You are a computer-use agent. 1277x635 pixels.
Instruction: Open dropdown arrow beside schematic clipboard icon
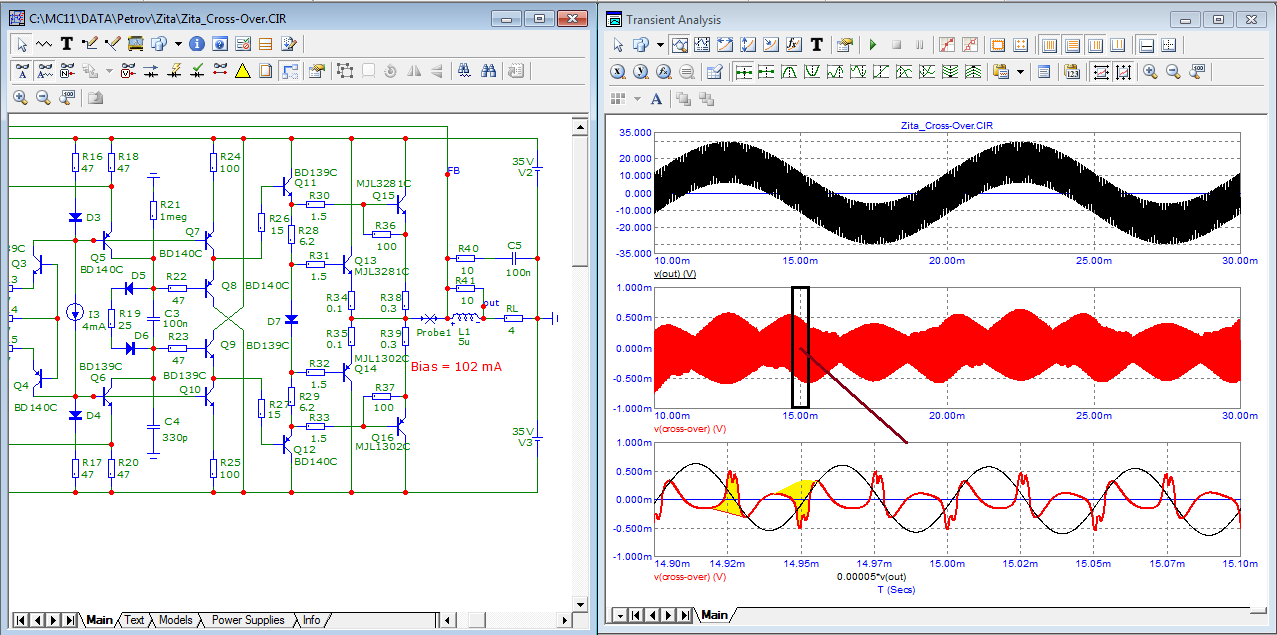(x=178, y=44)
